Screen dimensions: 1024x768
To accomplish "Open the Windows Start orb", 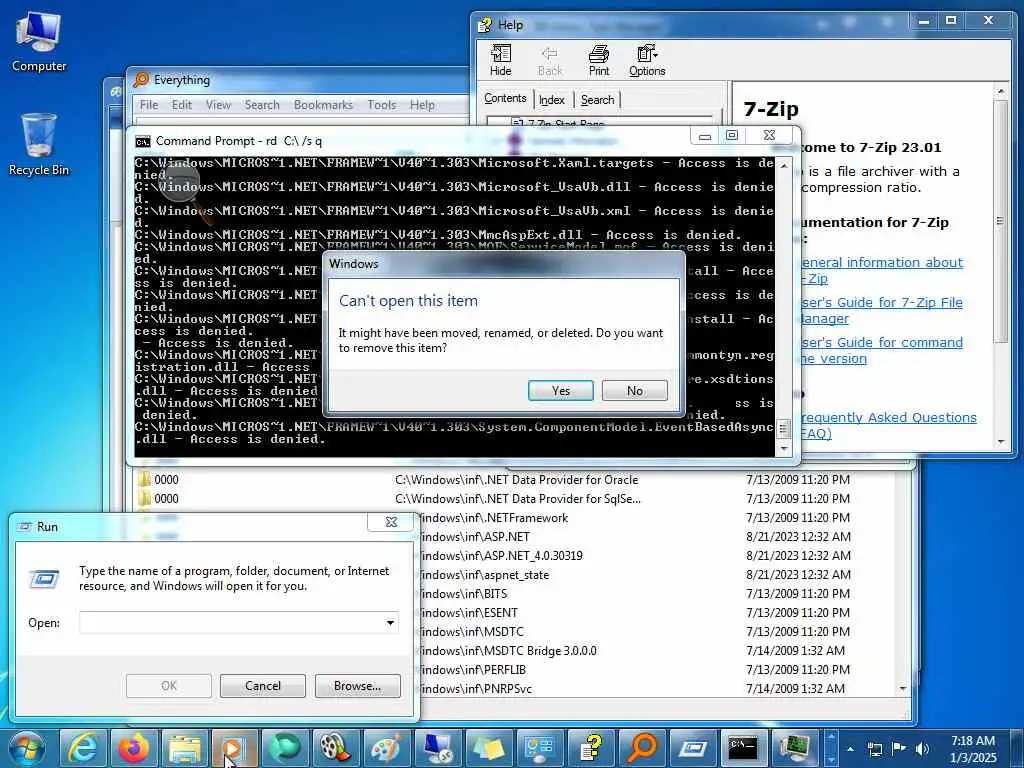I will 27,748.
